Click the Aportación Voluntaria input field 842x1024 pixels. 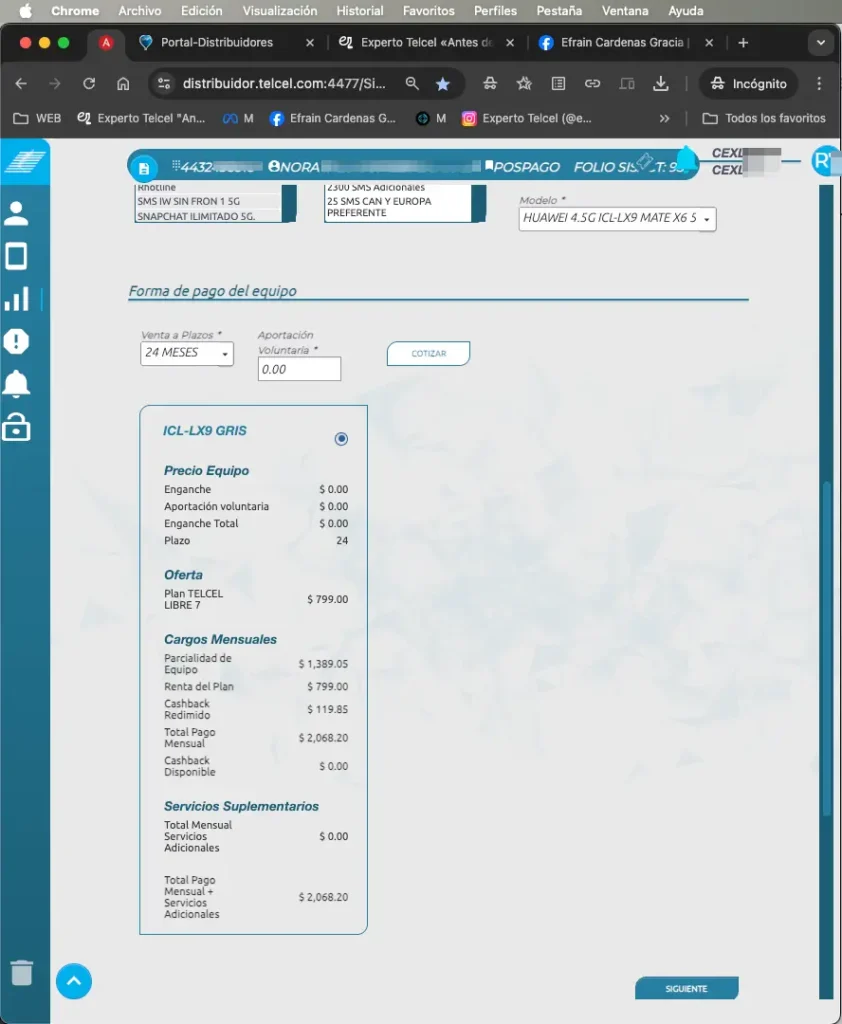[299, 369]
